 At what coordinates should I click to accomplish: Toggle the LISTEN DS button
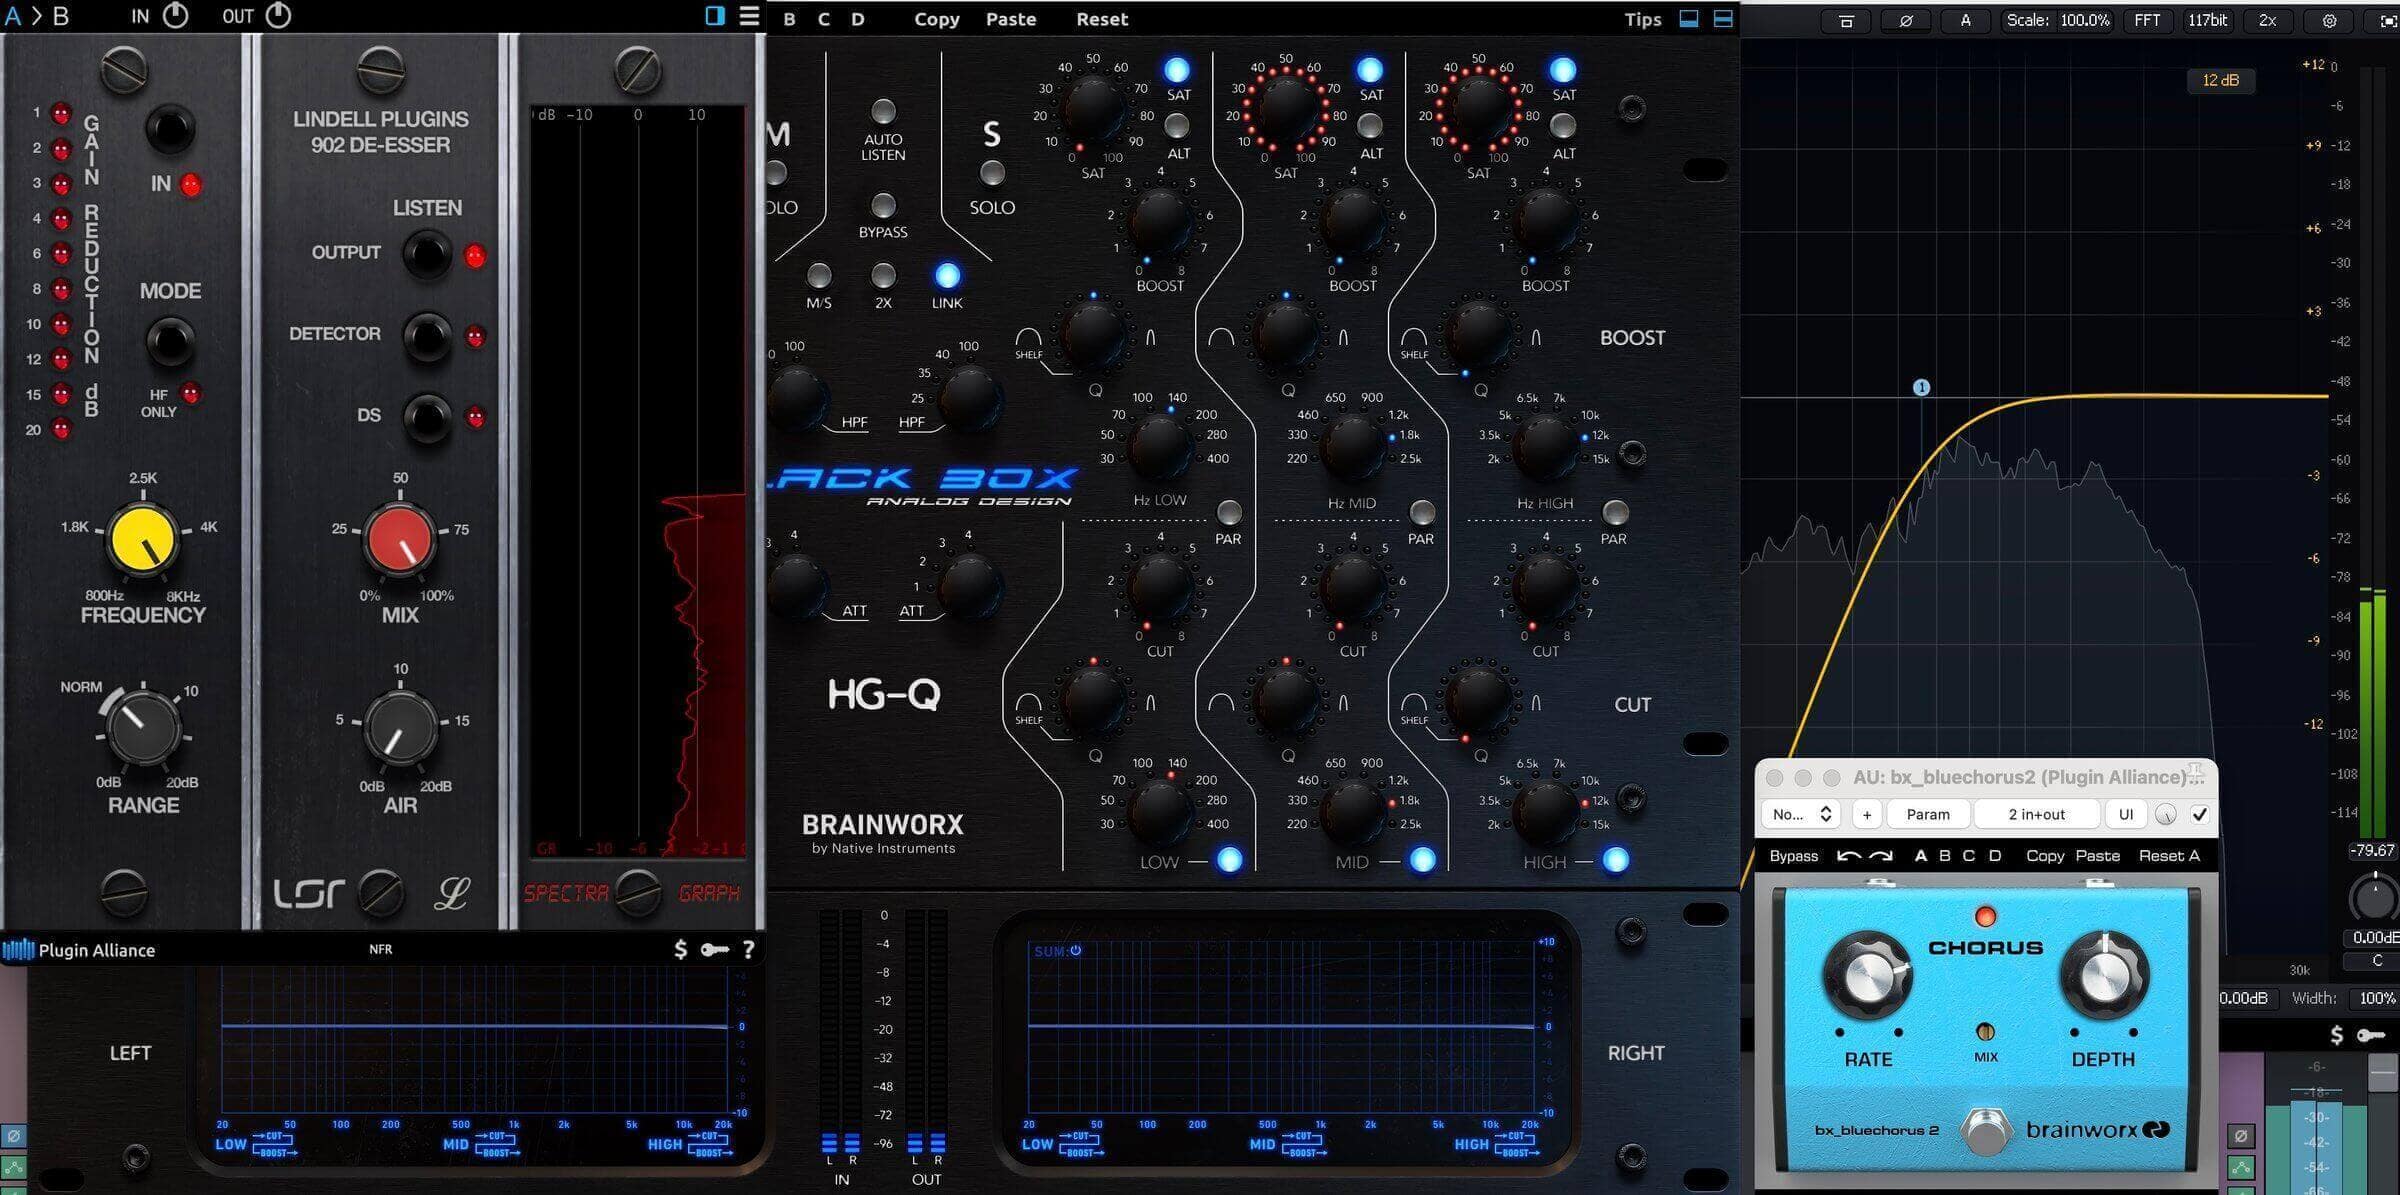coord(427,417)
